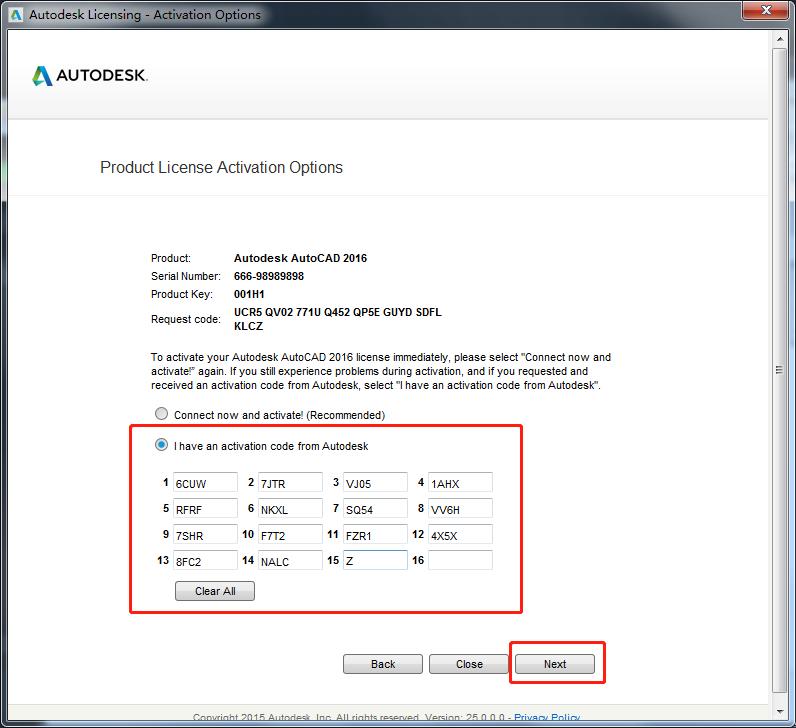Focus activation code field 16 (empty)
796x728 pixels.
point(460,560)
